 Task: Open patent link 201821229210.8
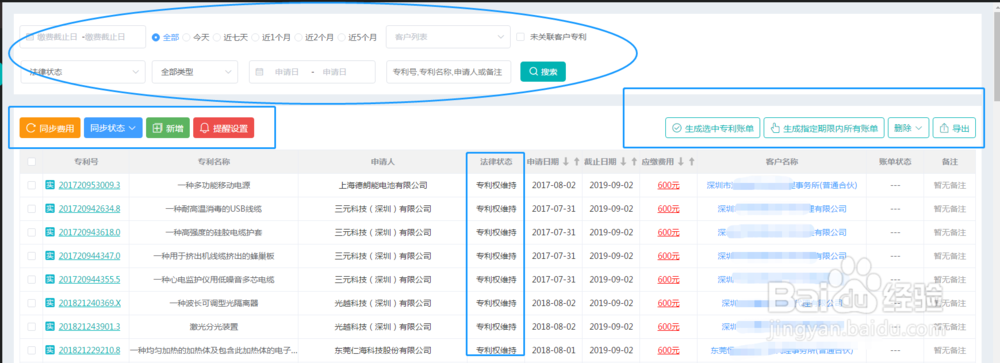[89, 351]
